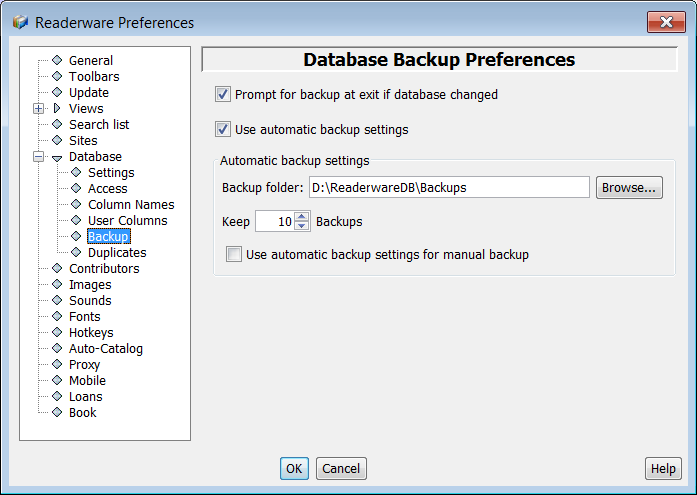
Task: Open Book preferences
Action: pos(82,412)
